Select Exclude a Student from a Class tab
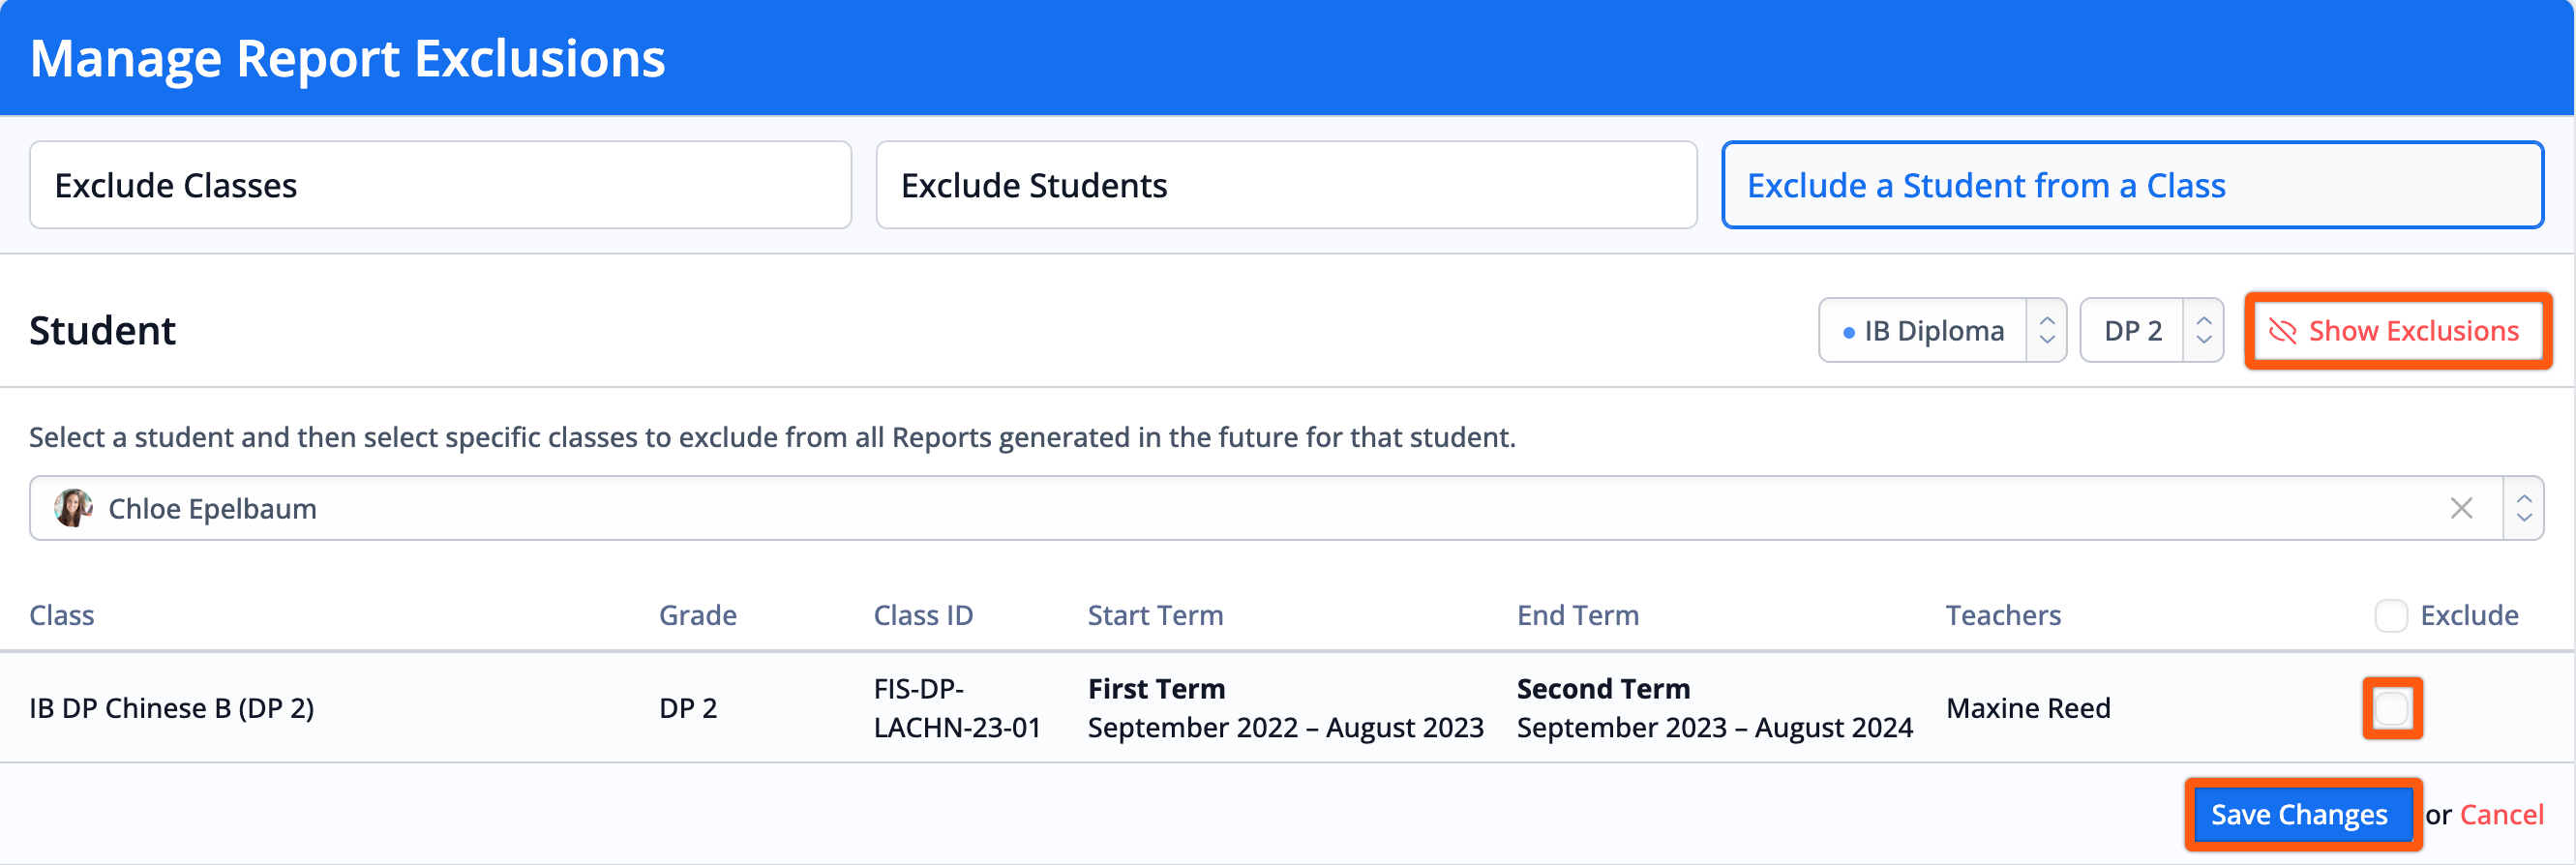Image resolution: width=2576 pixels, height=865 pixels. (x=2132, y=185)
